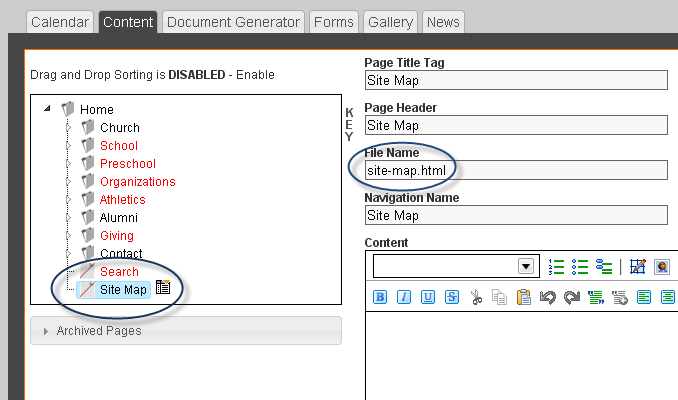The image size is (678, 400).
Task: Select the Alumni page in tree
Action: pyautogui.click(x=118, y=218)
